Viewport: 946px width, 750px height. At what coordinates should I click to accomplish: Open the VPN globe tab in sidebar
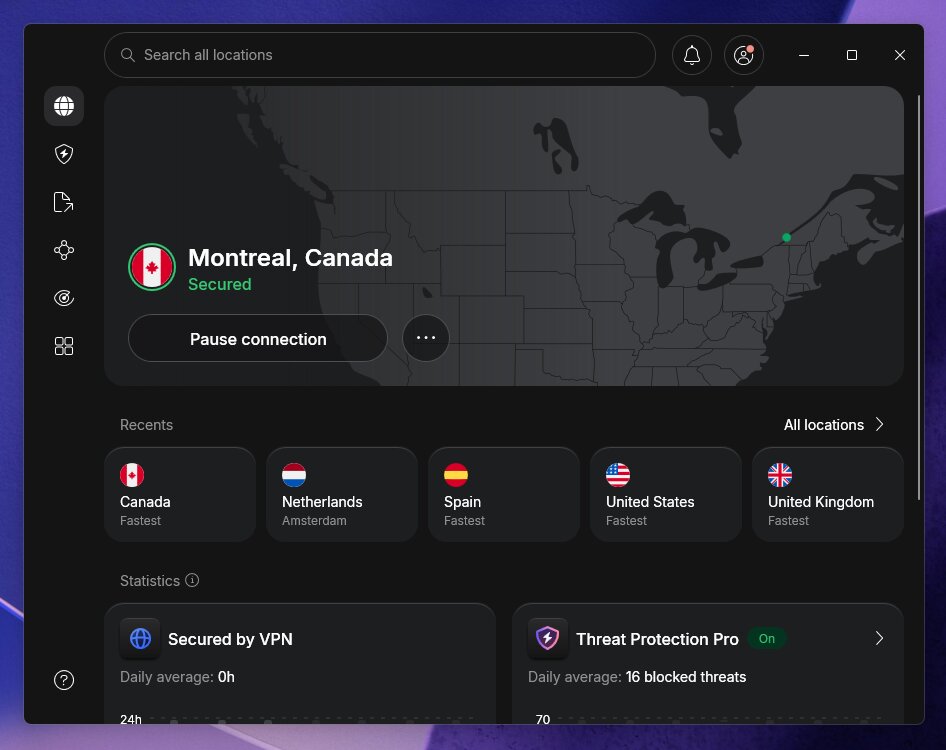point(64,106)
